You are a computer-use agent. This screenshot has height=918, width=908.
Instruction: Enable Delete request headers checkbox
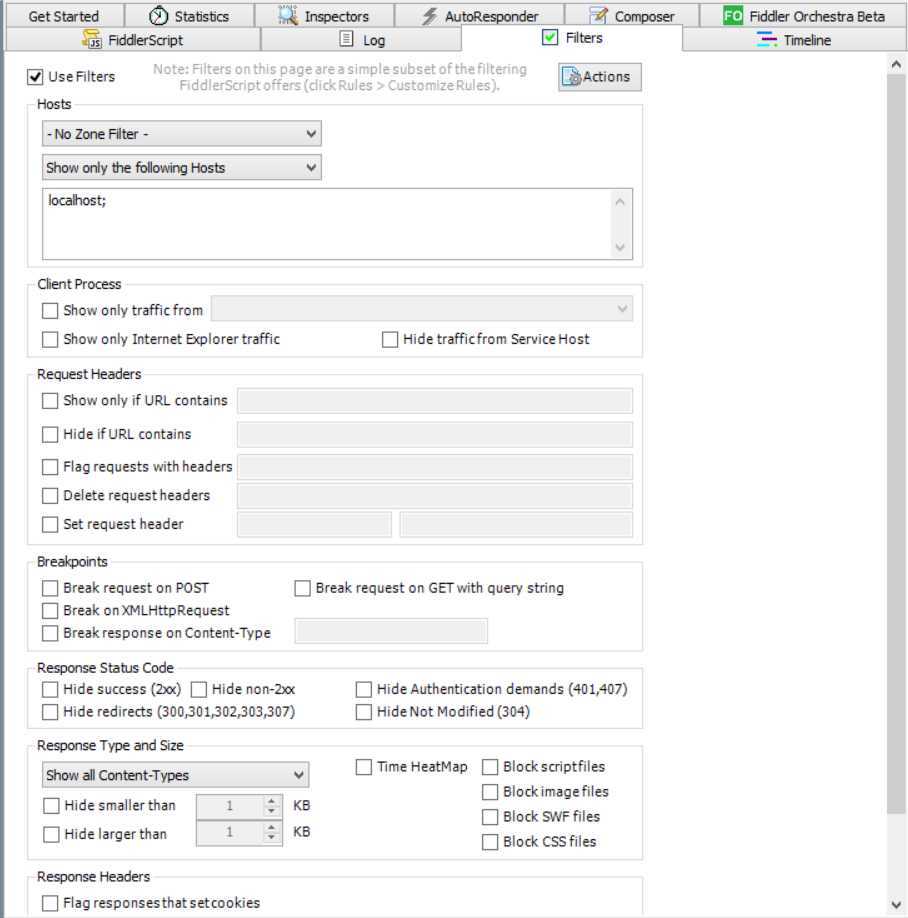point(50,495)
